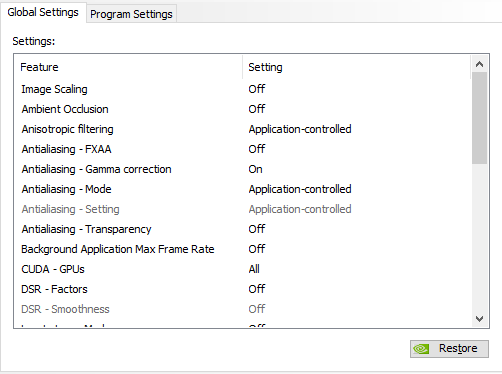Select the Ambient Occlusion row
The image size is (502, 374).
click(242, 109)
